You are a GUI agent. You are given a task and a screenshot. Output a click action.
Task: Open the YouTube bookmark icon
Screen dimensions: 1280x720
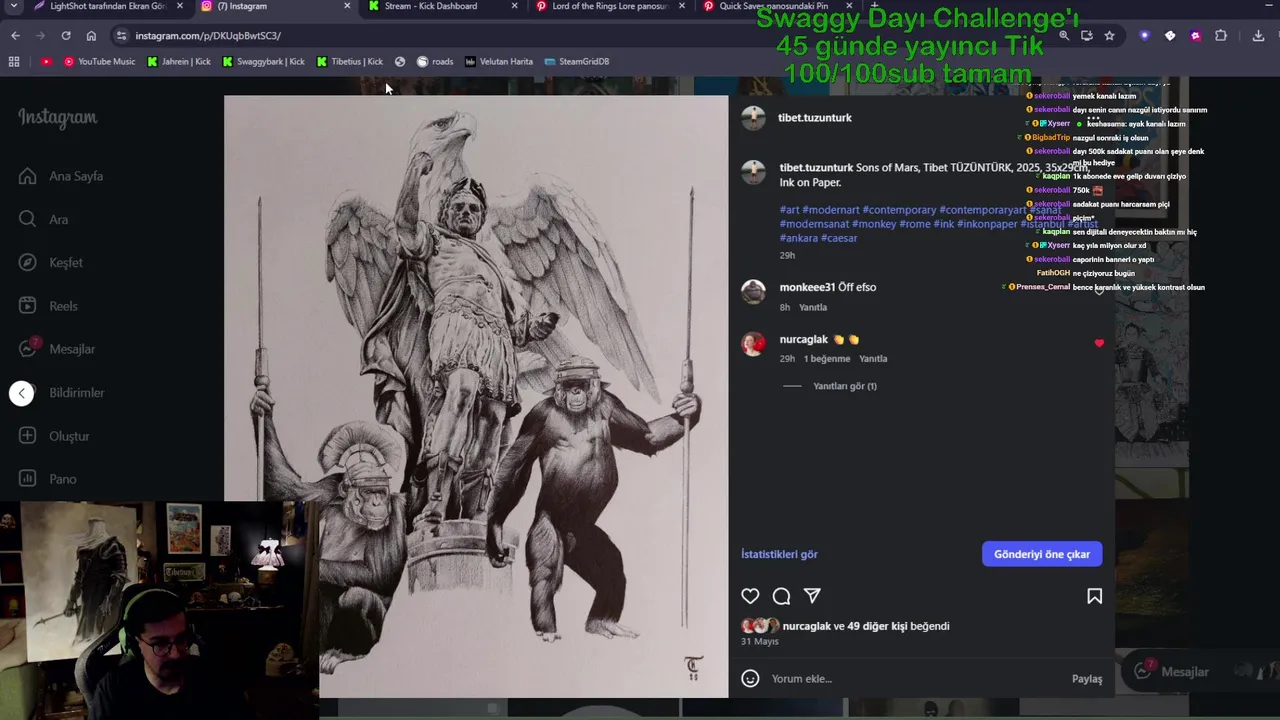pyautogui.click(x=46, y=61)
